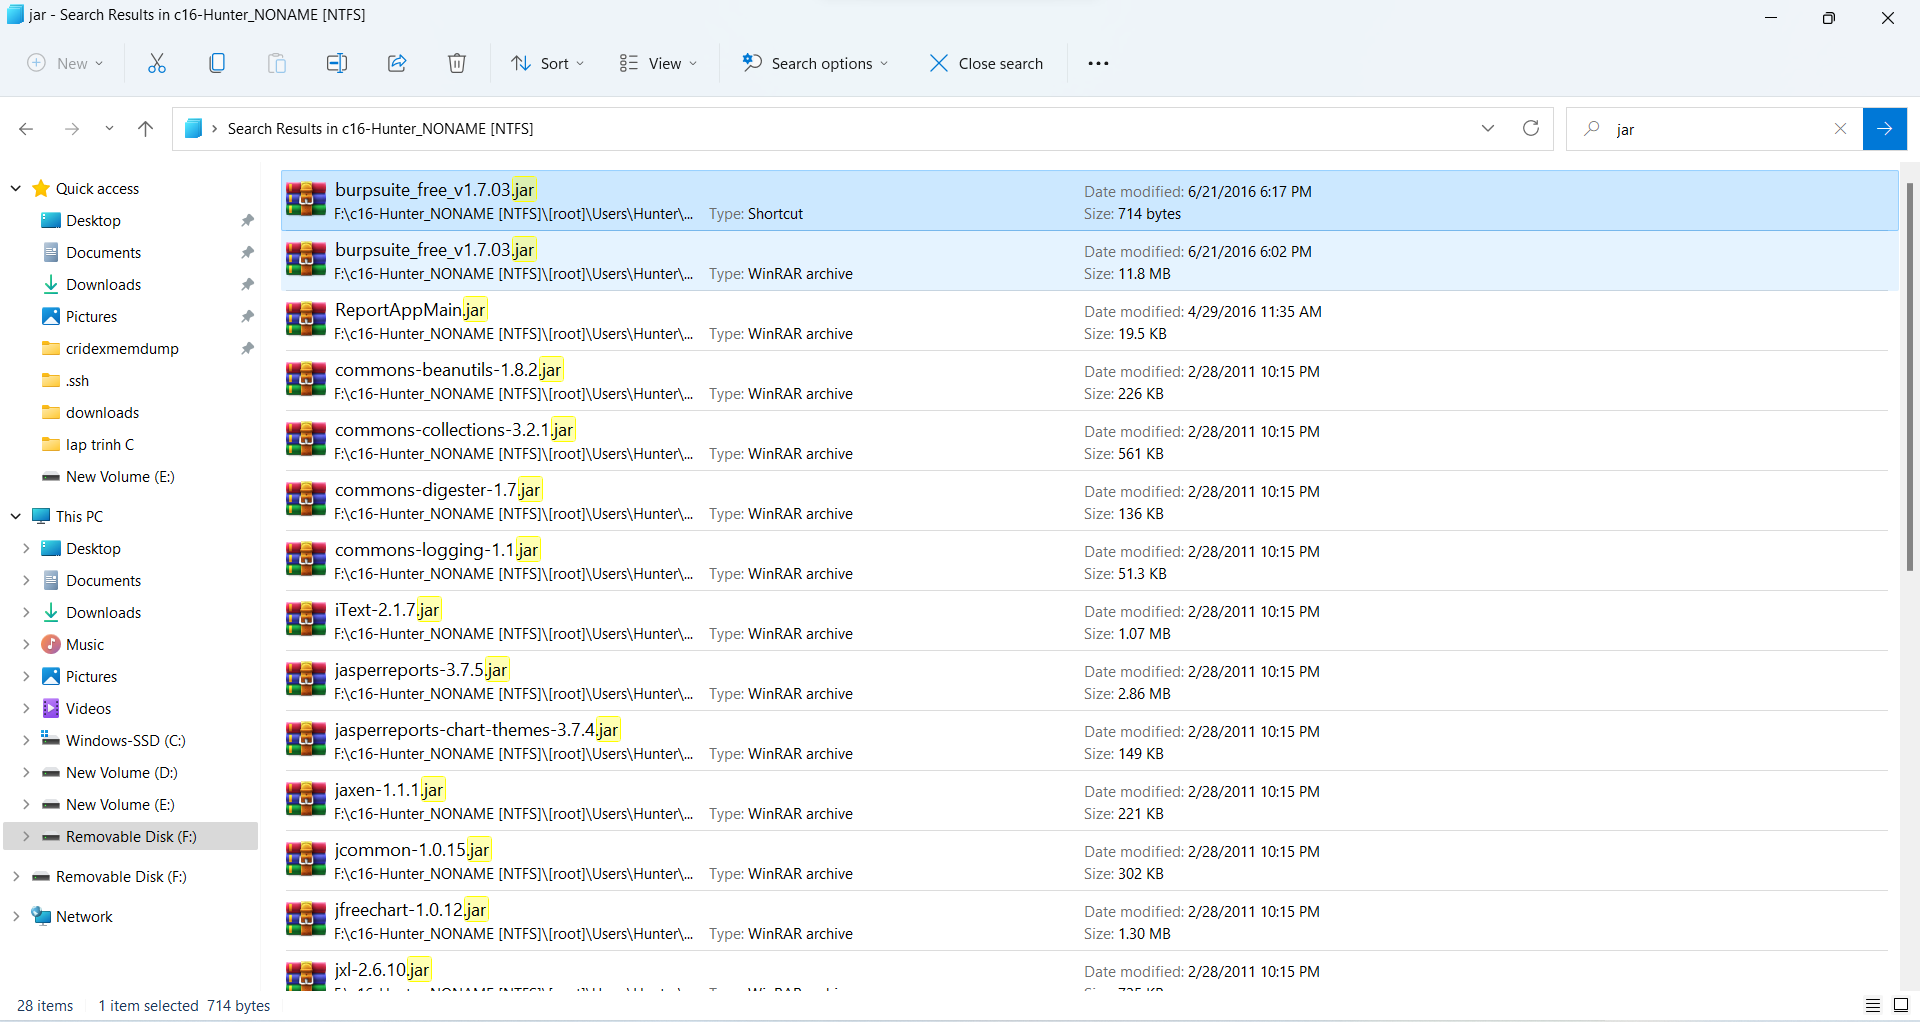Collapse the This PC tree
The image size is (1920, 1022).
(16, 516)
